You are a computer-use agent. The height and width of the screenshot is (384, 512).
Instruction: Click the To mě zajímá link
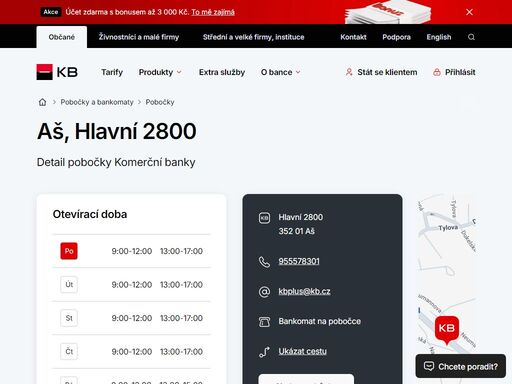click(213, 12)
